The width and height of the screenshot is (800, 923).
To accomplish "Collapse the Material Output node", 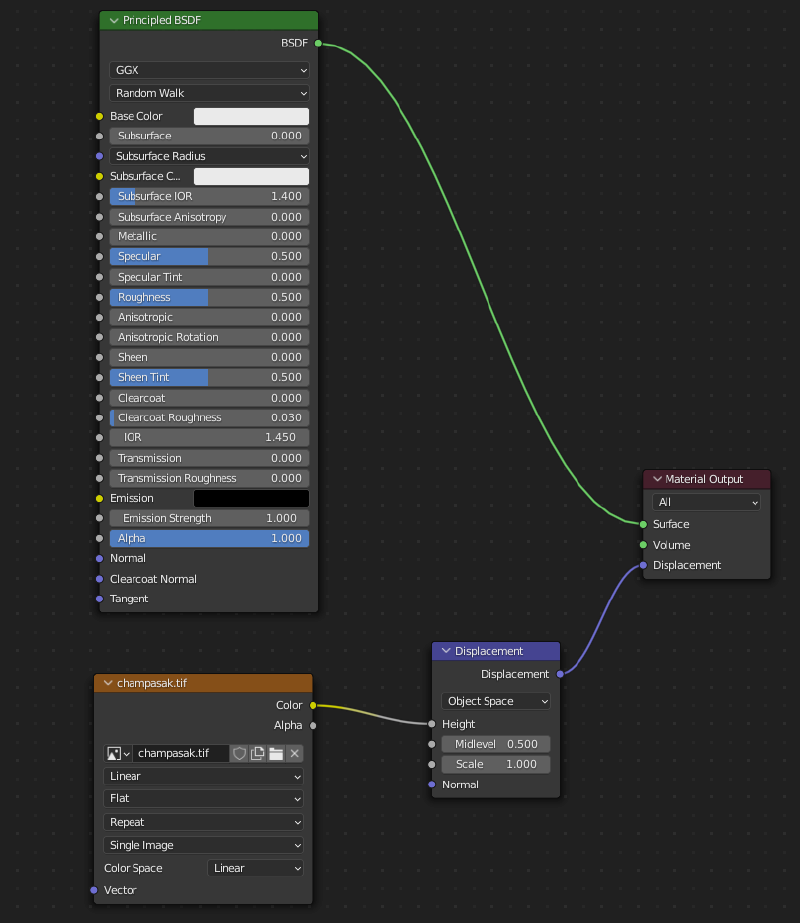I will (657, 479).
